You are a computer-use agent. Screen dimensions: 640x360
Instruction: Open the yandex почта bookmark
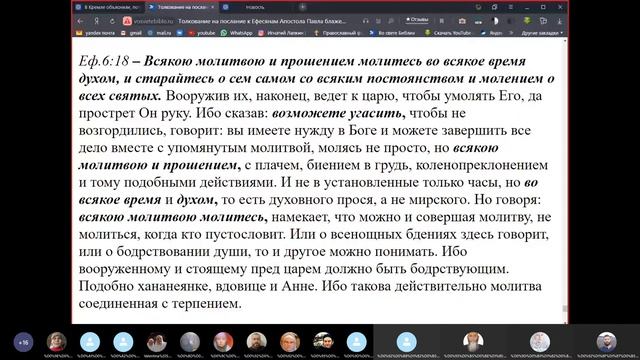[x=96, y=33]
